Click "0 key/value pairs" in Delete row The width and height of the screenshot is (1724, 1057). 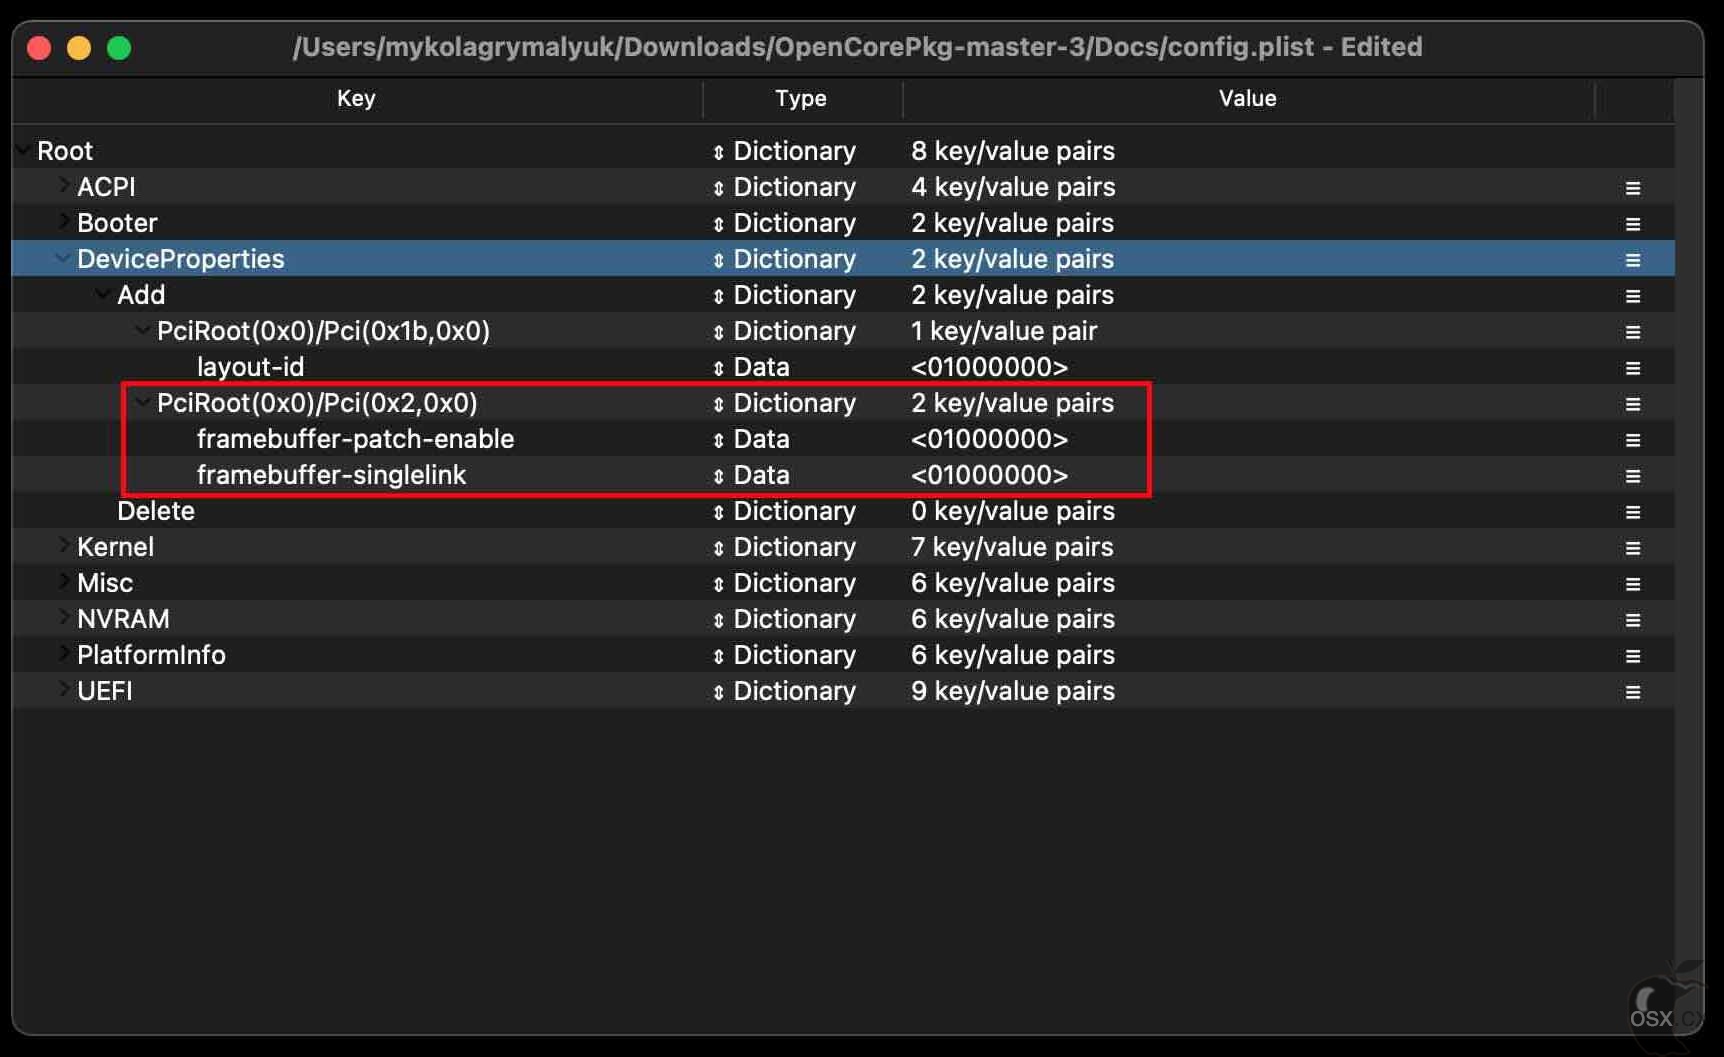(x=1012, y=511)
